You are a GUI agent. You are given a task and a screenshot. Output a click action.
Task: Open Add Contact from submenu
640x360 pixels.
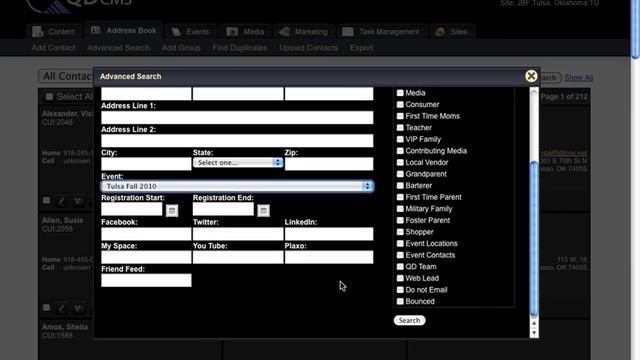(x=53, y=48)
